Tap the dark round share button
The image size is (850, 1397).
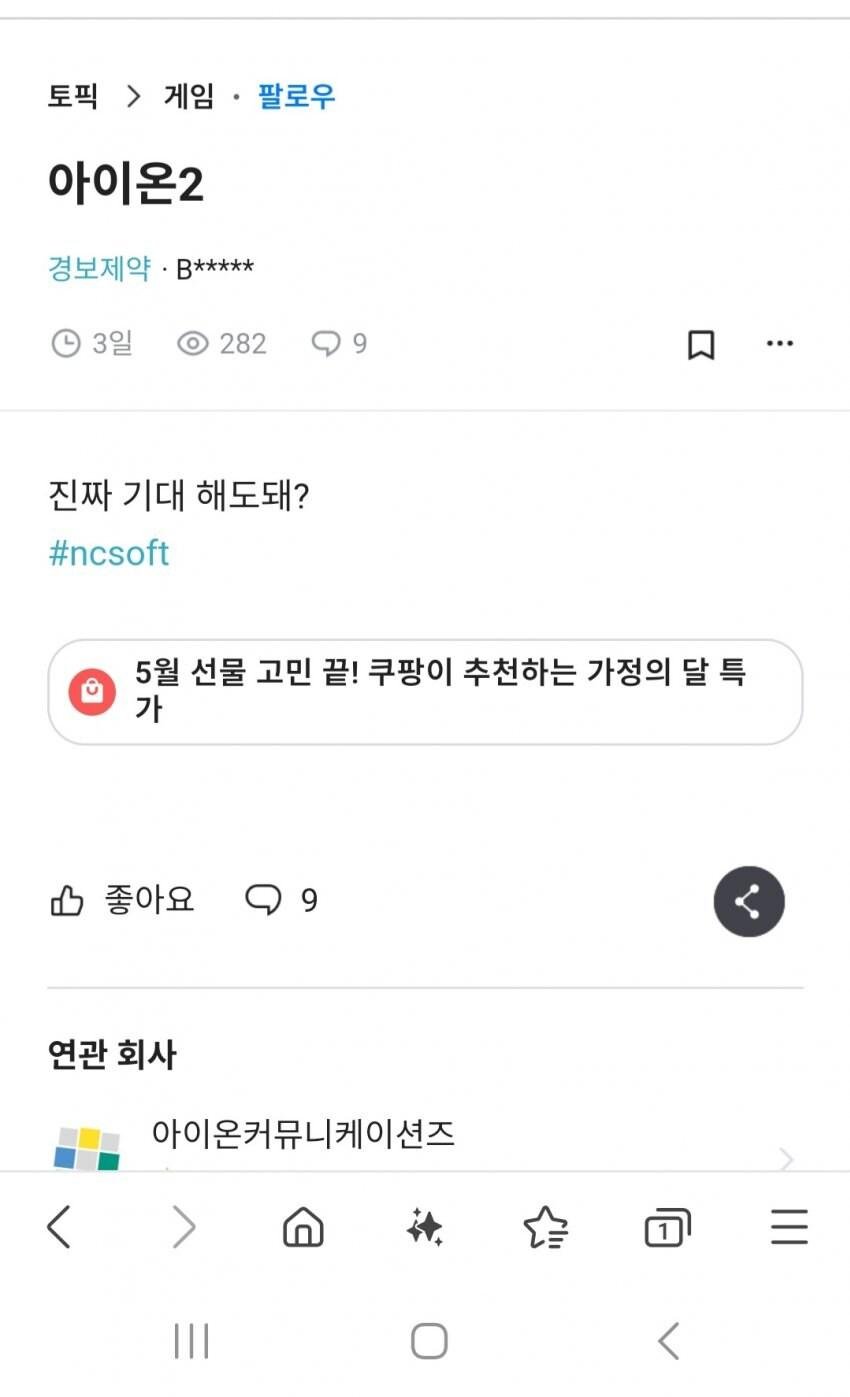[748, 901]
